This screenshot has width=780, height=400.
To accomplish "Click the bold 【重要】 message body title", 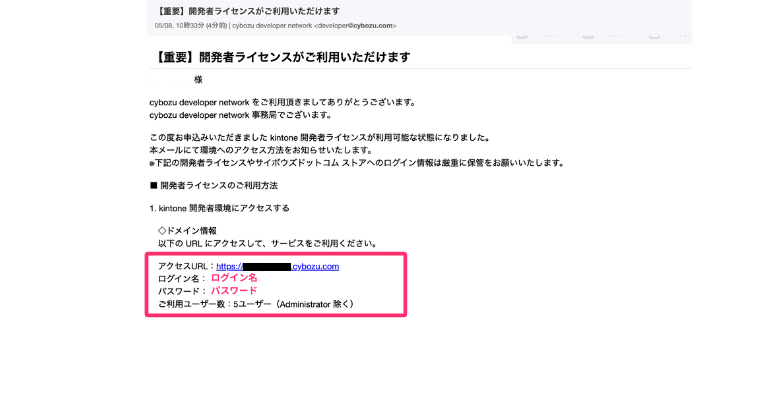I will 279,57.
